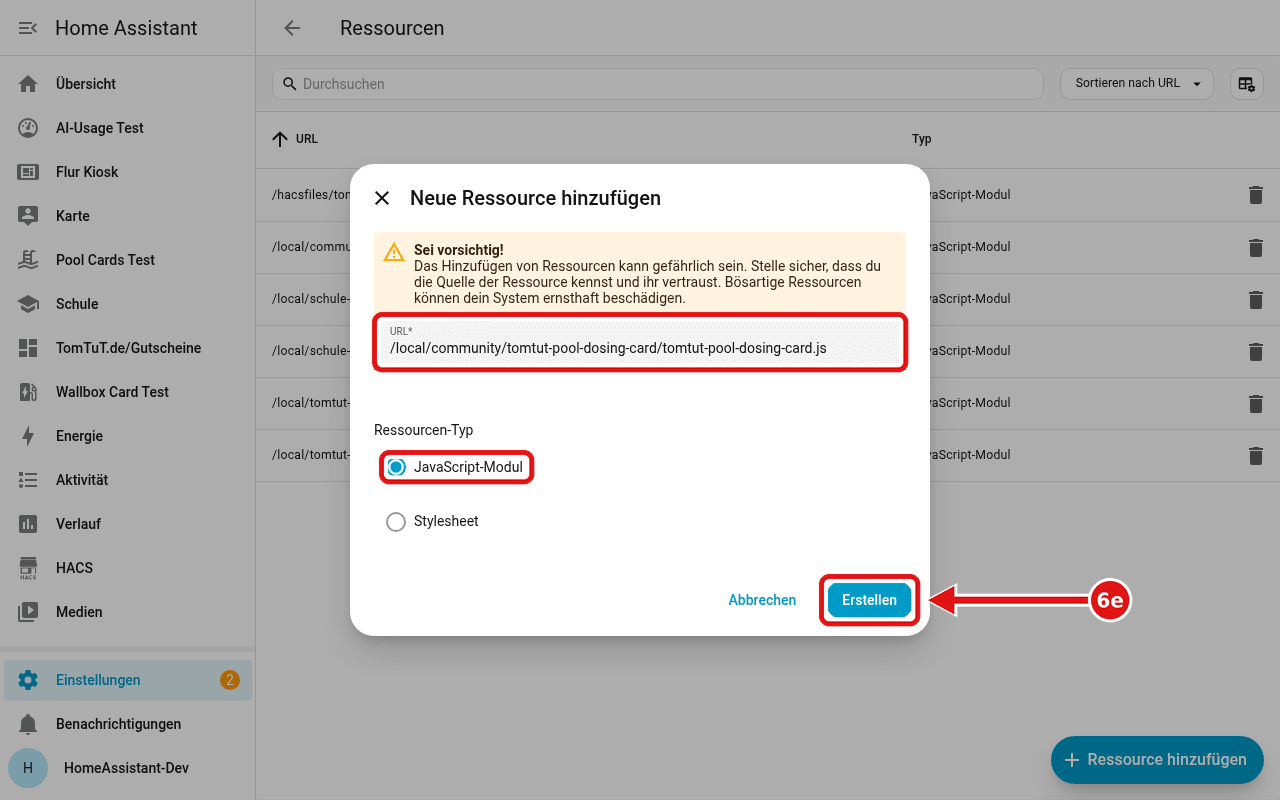Image resolution: width=1280 pixels, height=800 pixels.
Task: Open Karte in the sidebar
Action: (x=128, y=216)
